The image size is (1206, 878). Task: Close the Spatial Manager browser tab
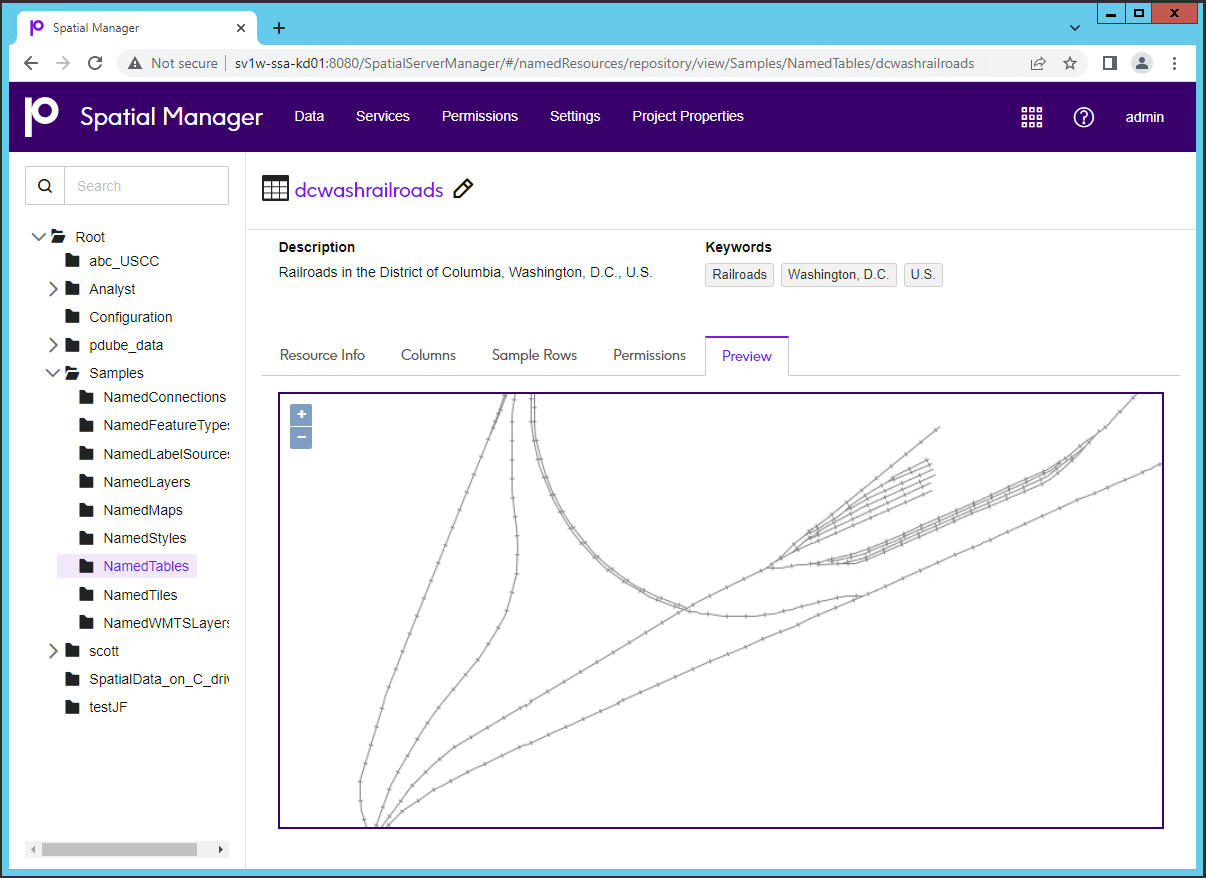tap(241, 28)
